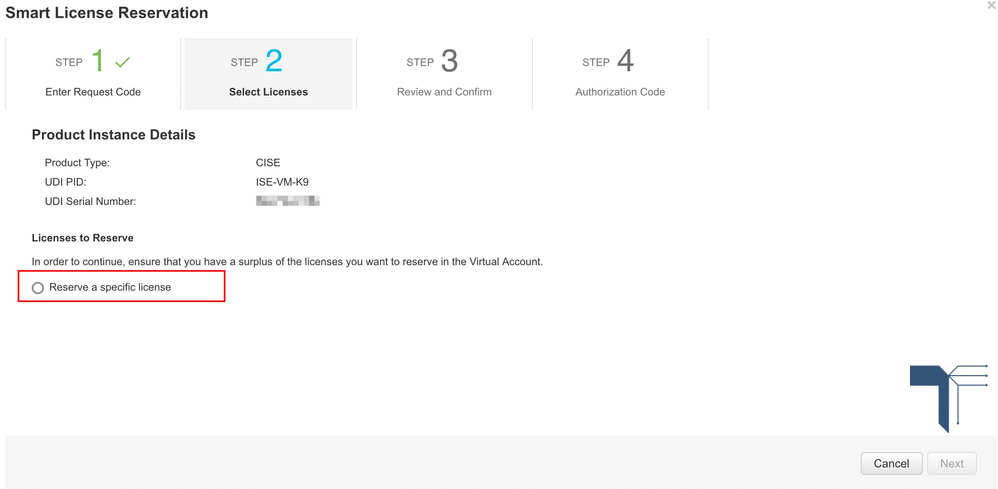This screenshot has width=998, height=489.
Task: Click the green checkmark on Step 1
Action: [123, 62]
